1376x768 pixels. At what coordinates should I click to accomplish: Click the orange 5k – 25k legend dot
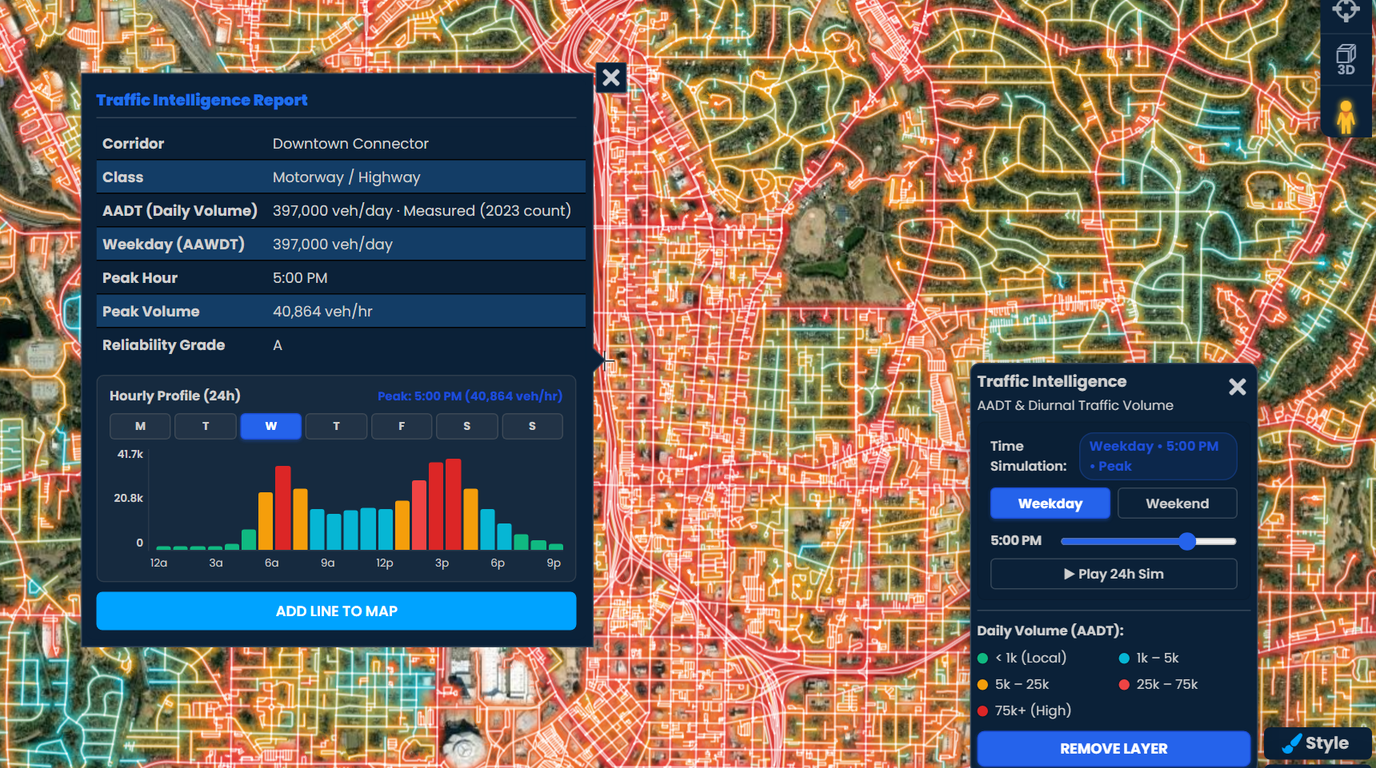tap(983, 685)
